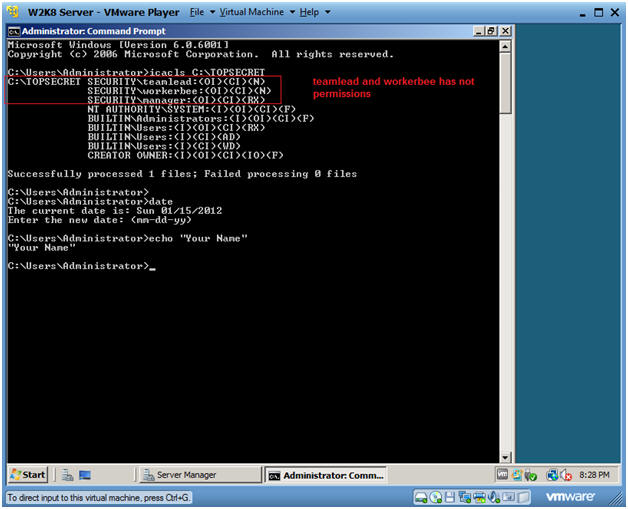Click Command Prompt scrollbar down arrow

(x=505, y=457)
